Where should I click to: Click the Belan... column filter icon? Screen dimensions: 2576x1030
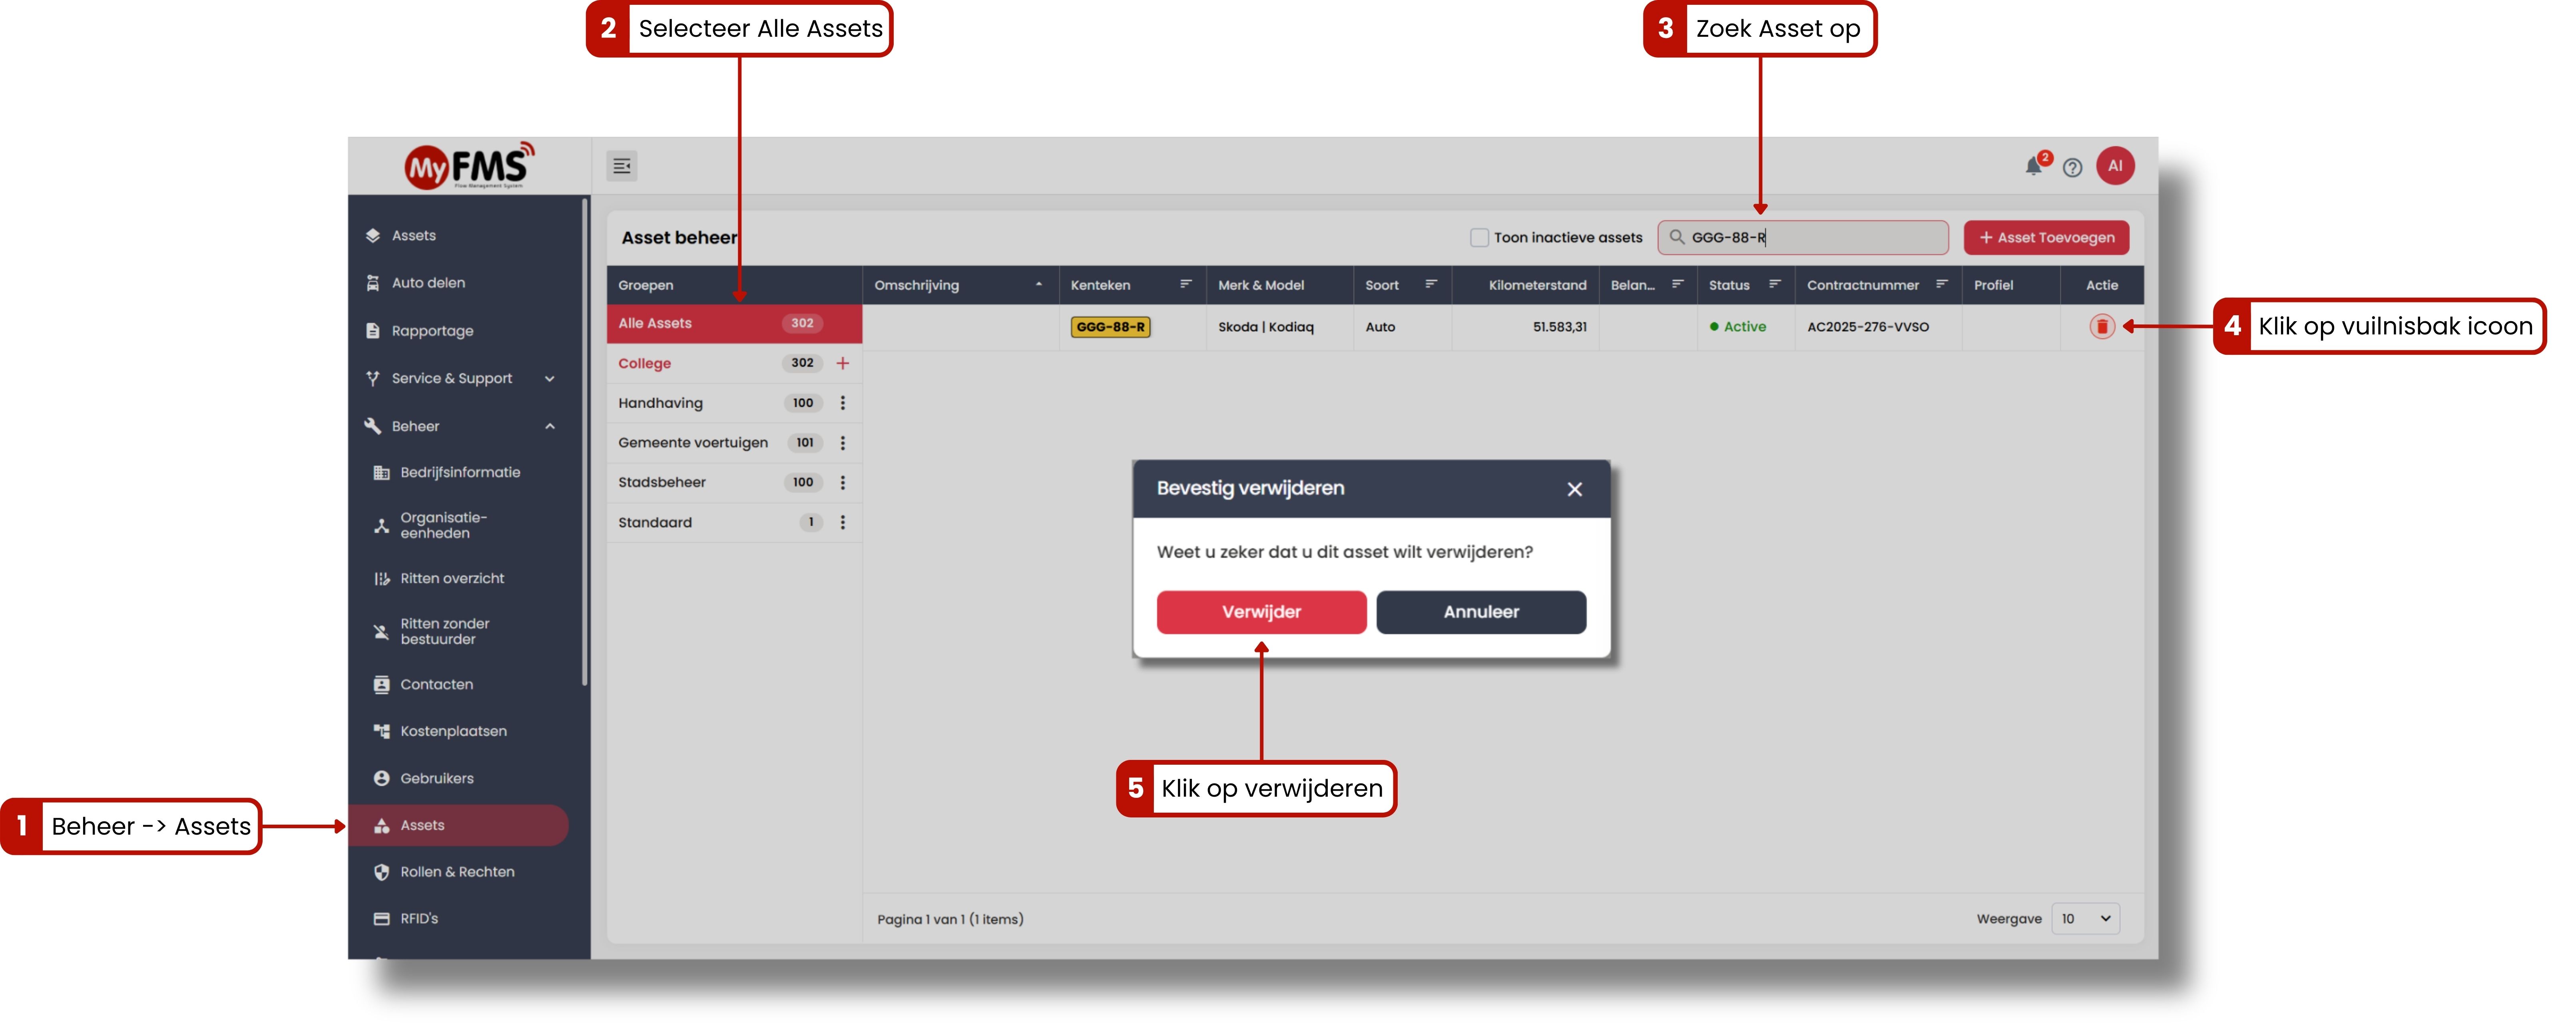(x=1678, y=284)
